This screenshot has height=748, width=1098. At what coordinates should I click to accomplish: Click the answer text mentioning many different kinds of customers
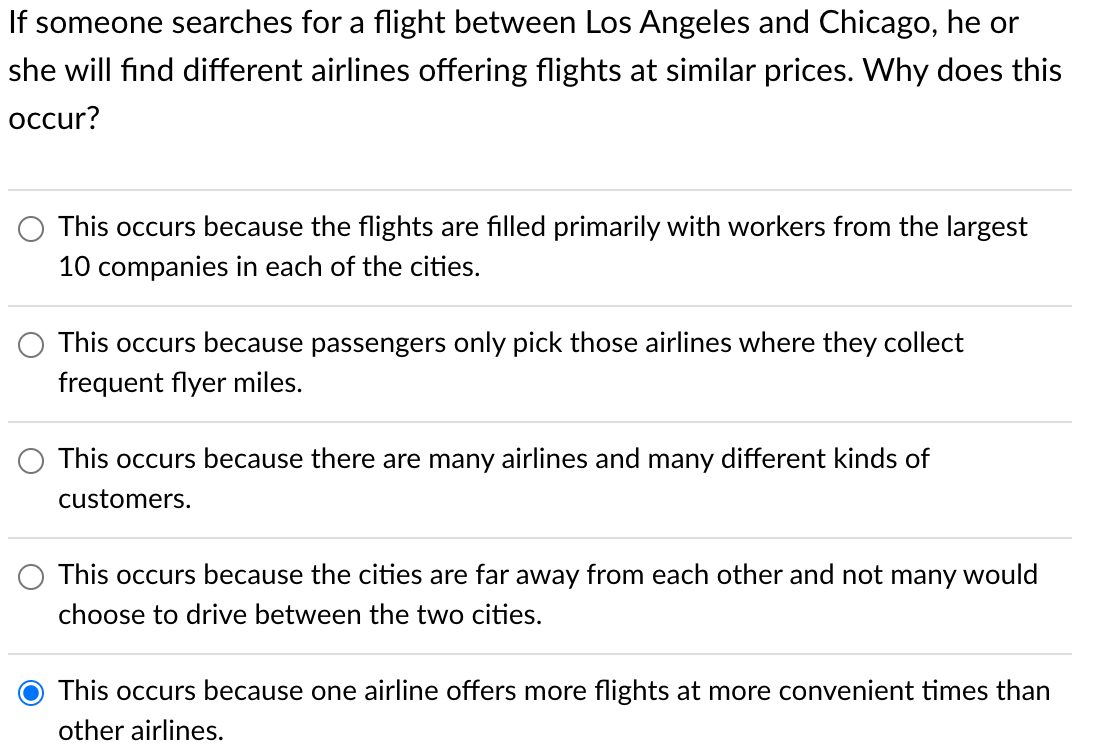(x=494, y=478)
